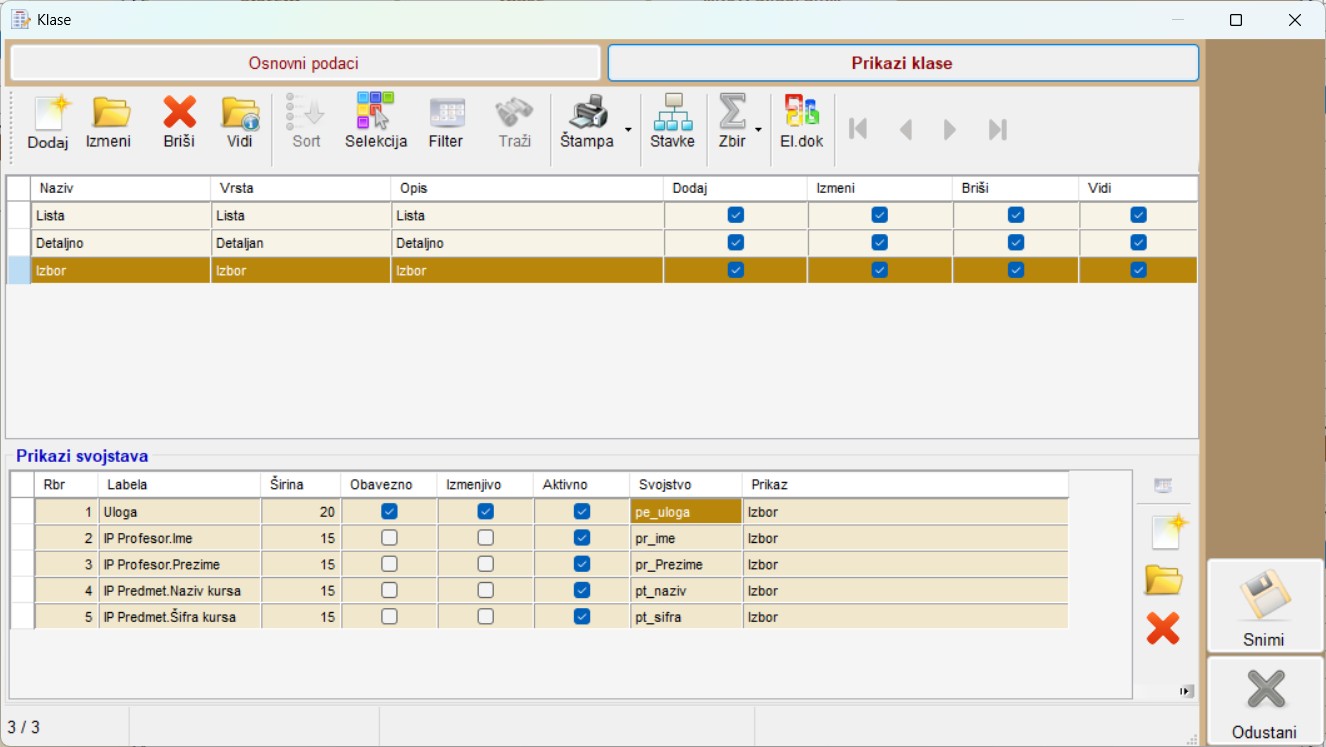Click the Vrsta column header

[300, 188]
